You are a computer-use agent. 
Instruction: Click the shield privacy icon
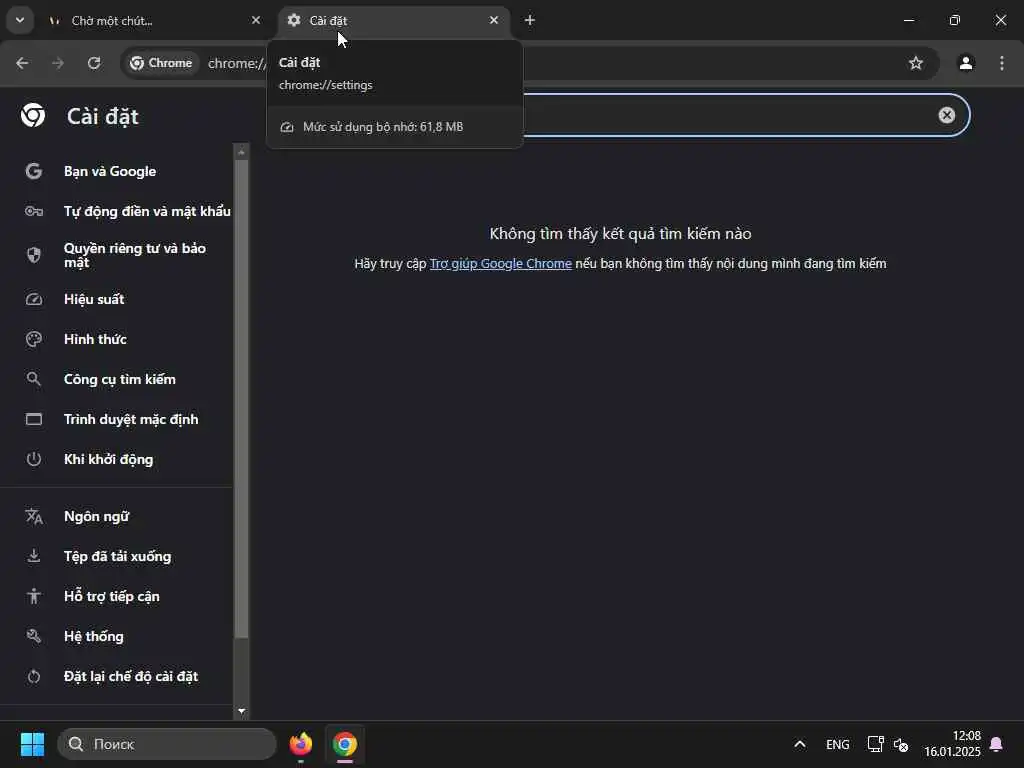point(33,255)
